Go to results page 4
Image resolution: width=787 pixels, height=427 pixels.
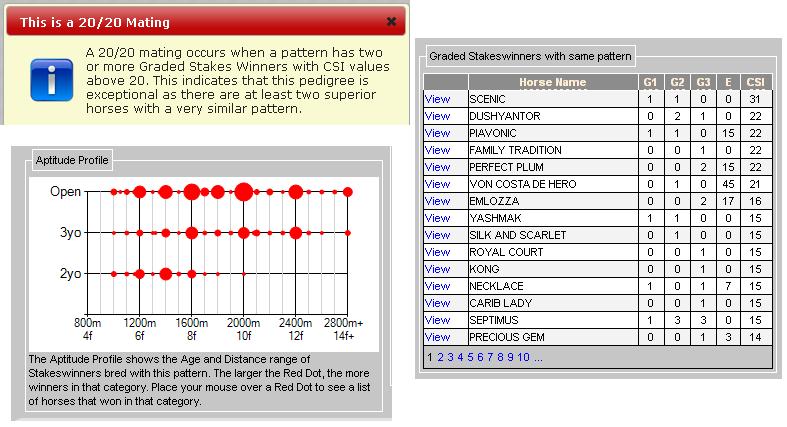point(460,357)
